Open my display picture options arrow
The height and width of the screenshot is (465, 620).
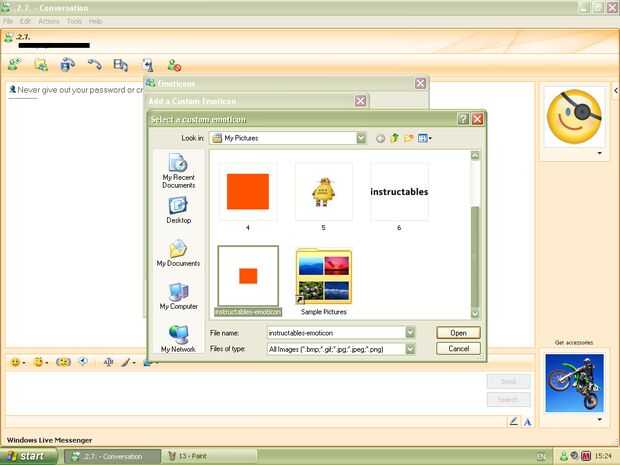click(x=600, y=419)
